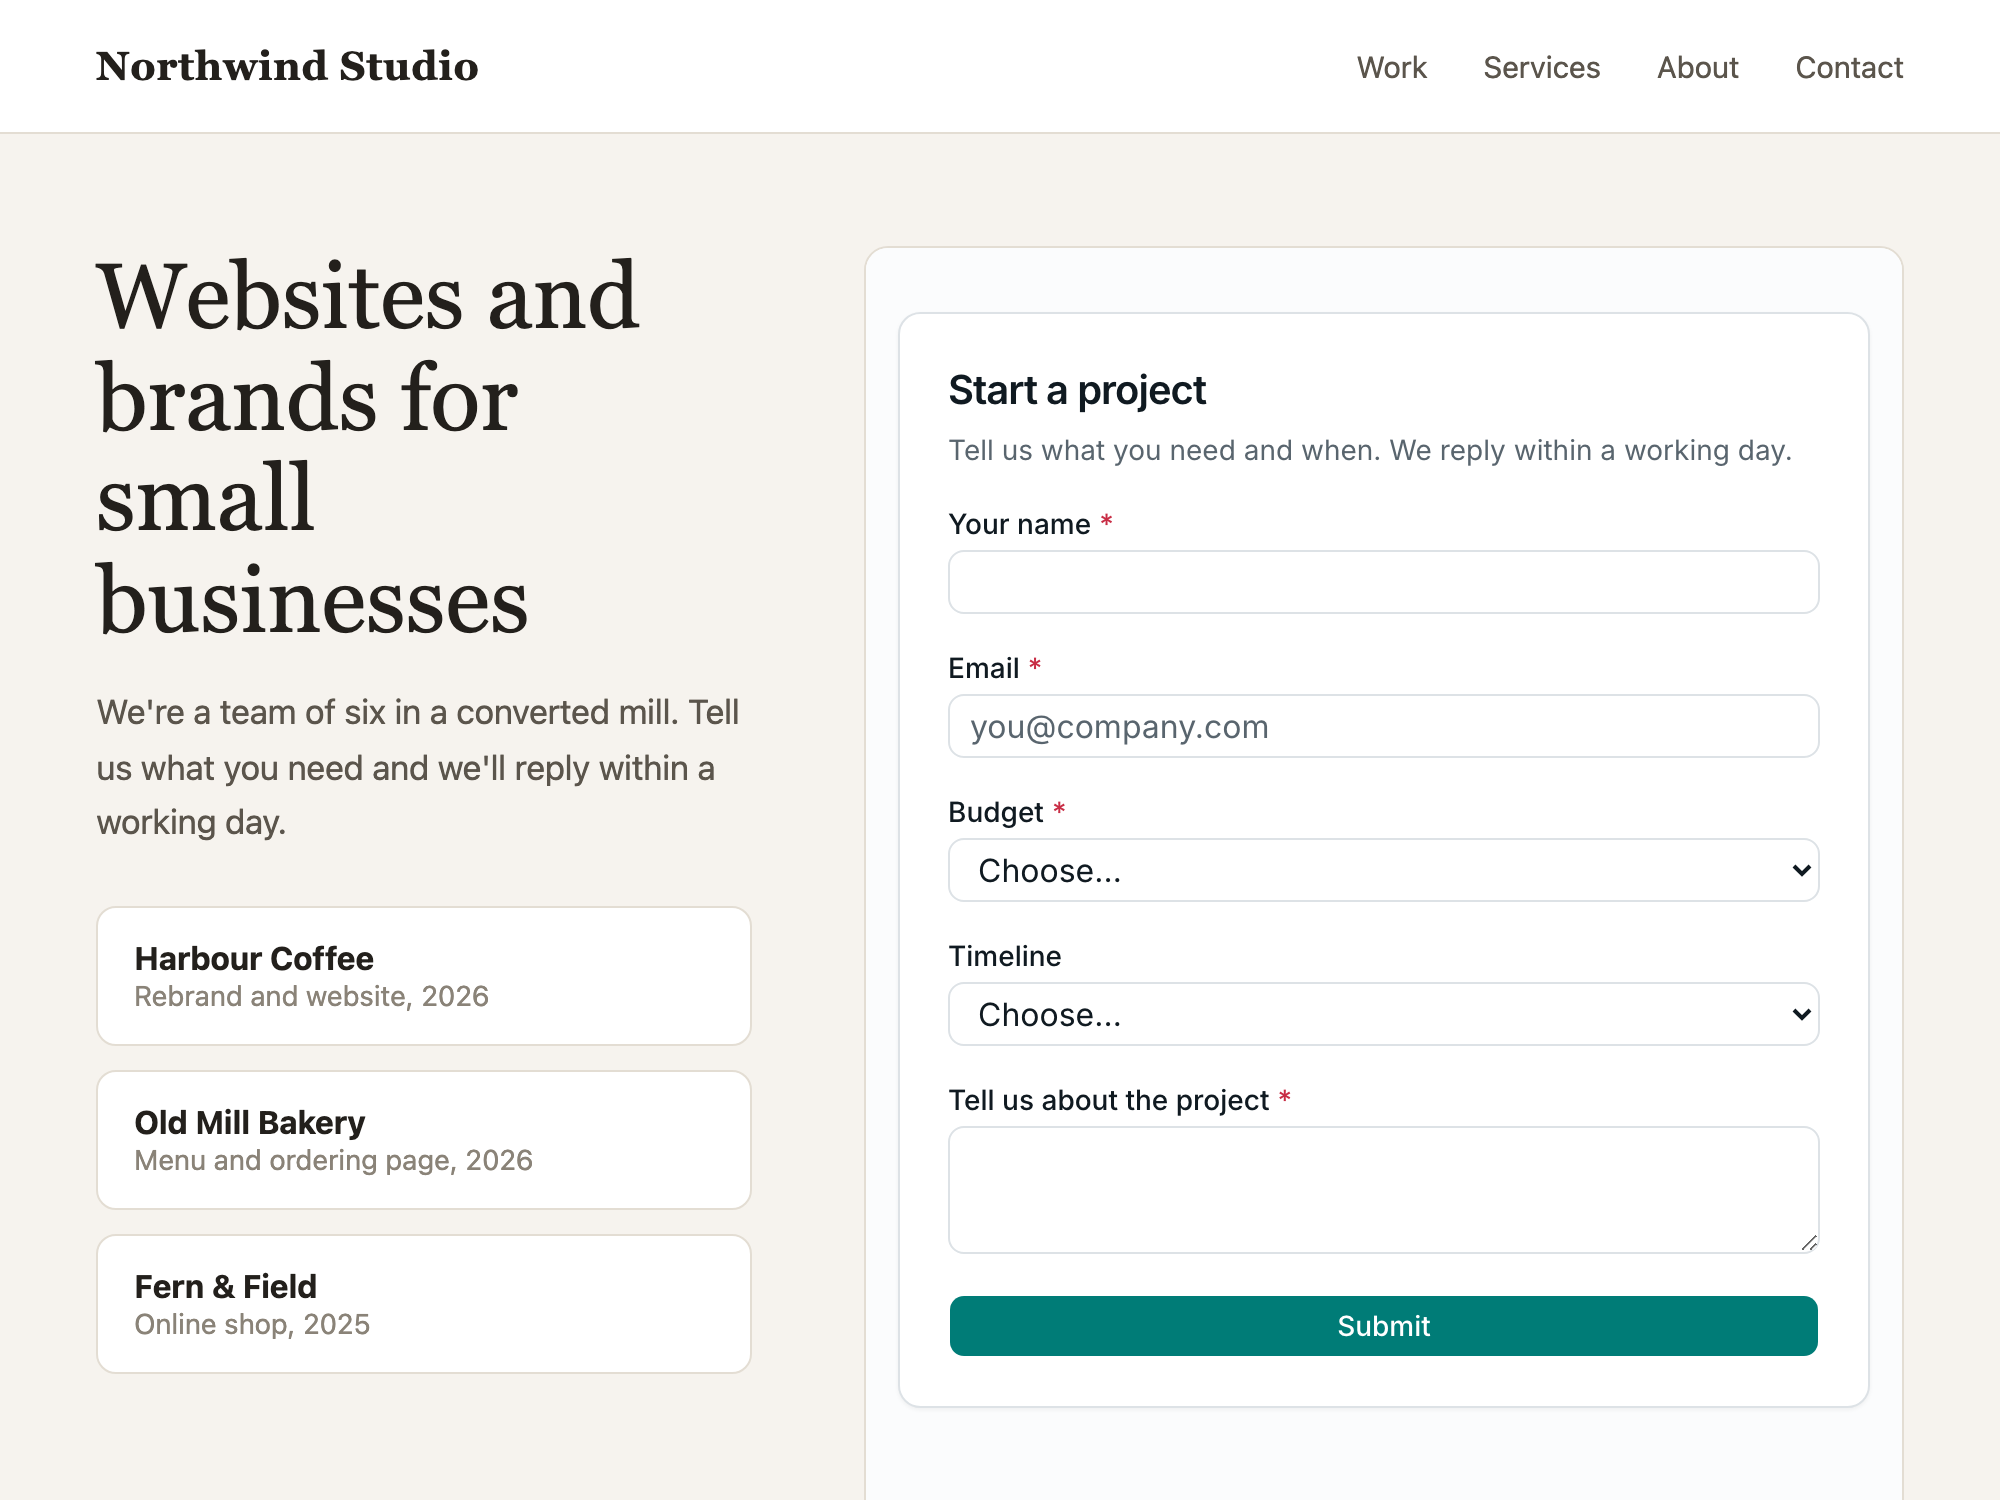Select Contact in the top navigation
This screenshot has height=1500, width=2000.
(1849, 67)
